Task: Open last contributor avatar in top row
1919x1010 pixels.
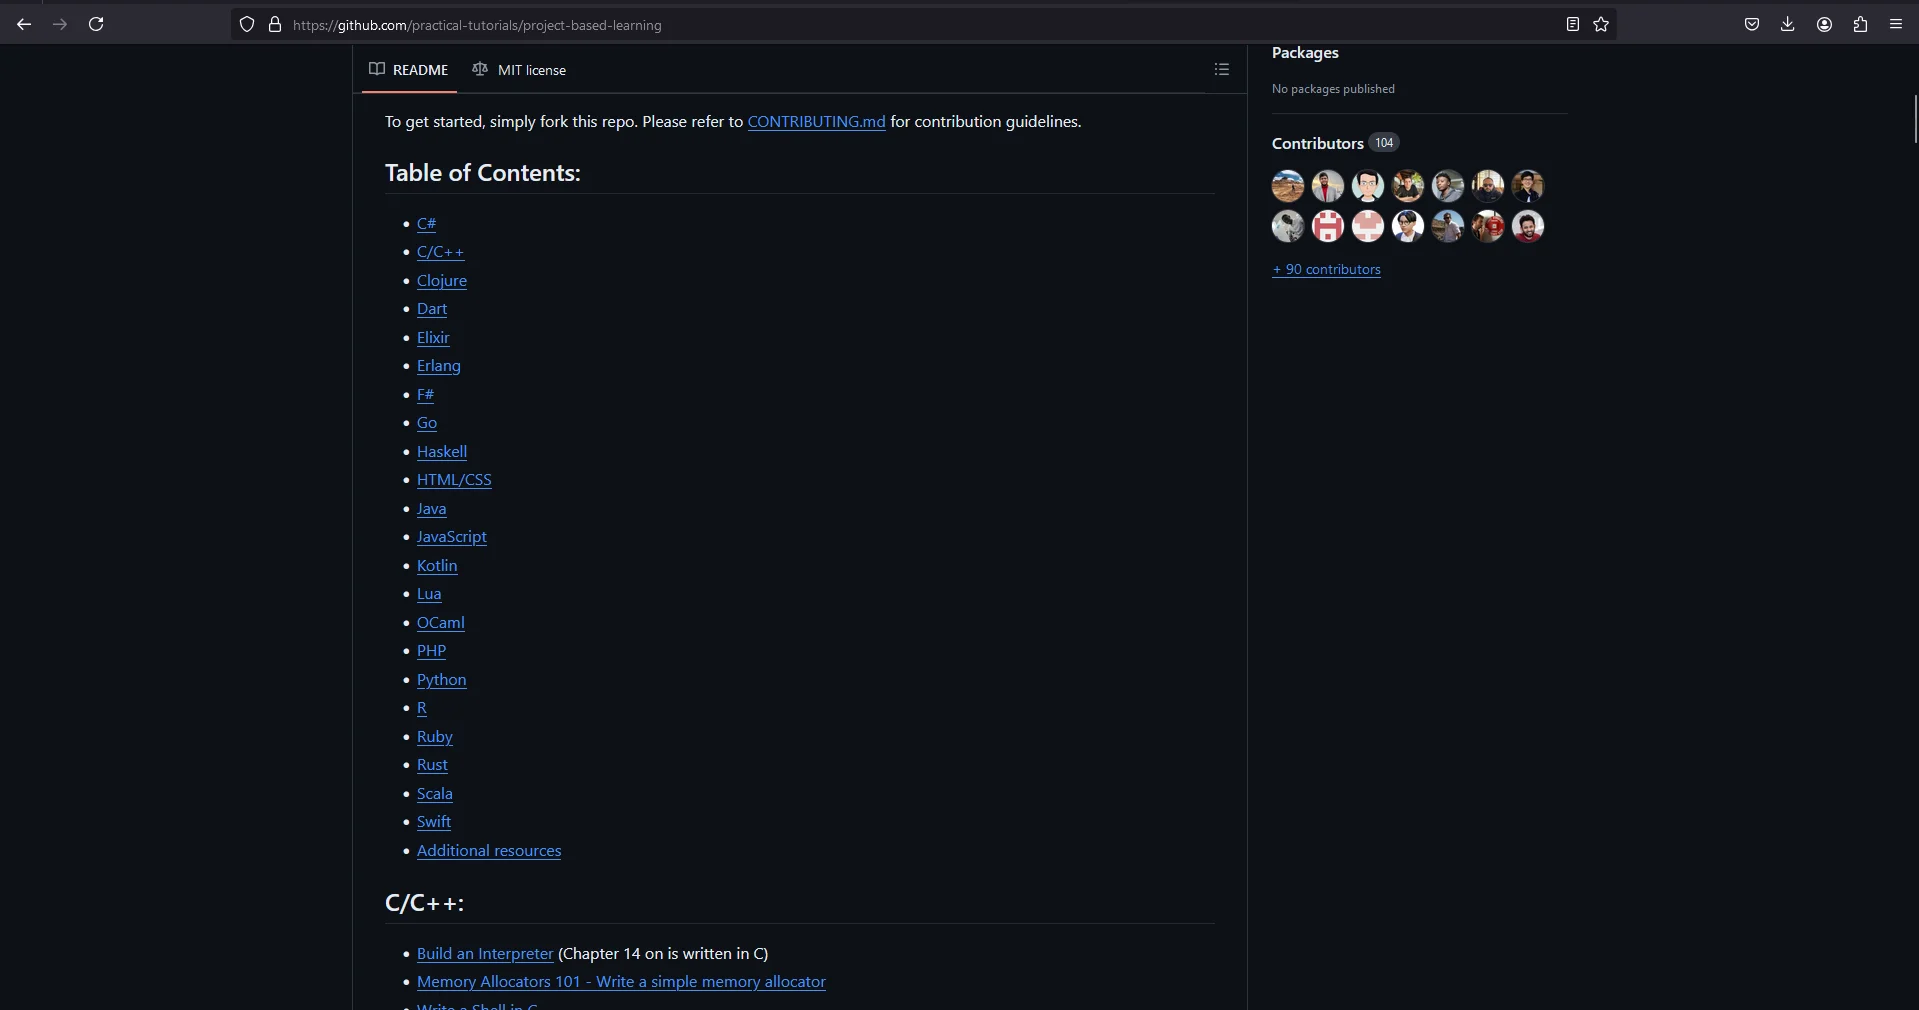Action: [1528, 186]
